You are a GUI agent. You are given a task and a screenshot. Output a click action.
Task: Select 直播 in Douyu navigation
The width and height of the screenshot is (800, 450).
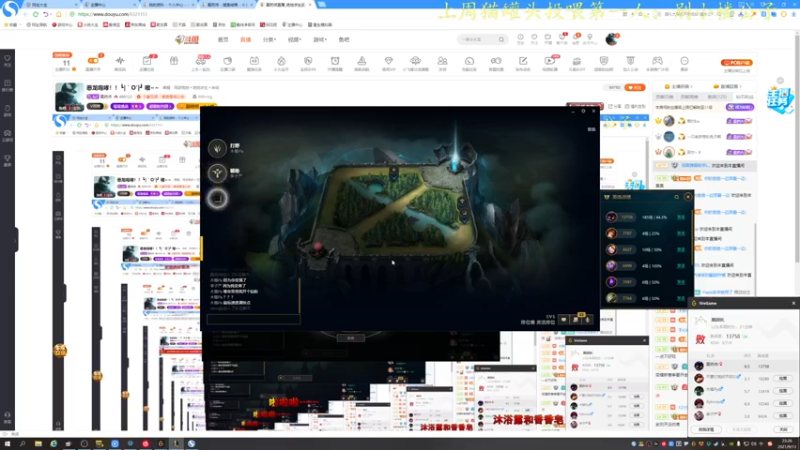(245, 39)
